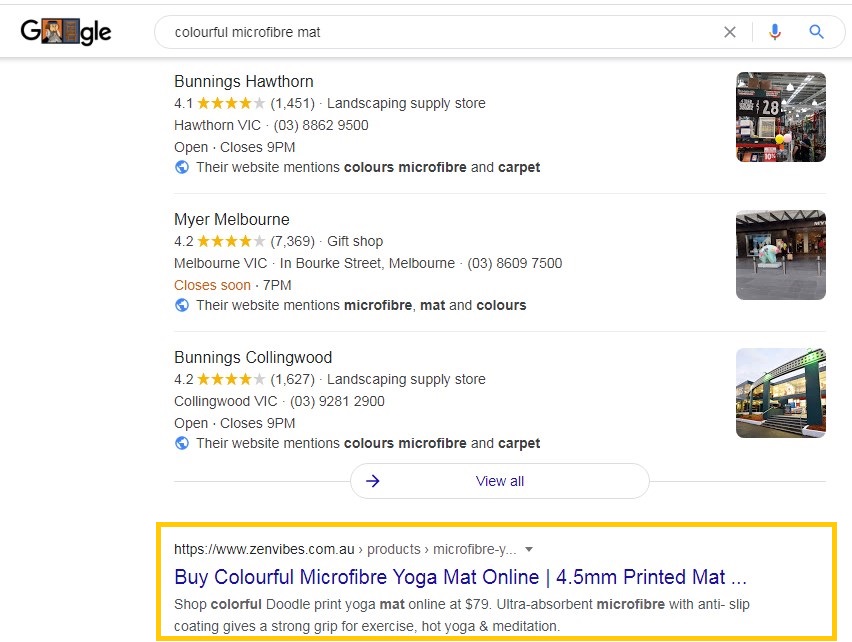Click globe icon under Bunnings Collingwood
The height and width of the screenshot is (642, 852).
tap(182, 443)
